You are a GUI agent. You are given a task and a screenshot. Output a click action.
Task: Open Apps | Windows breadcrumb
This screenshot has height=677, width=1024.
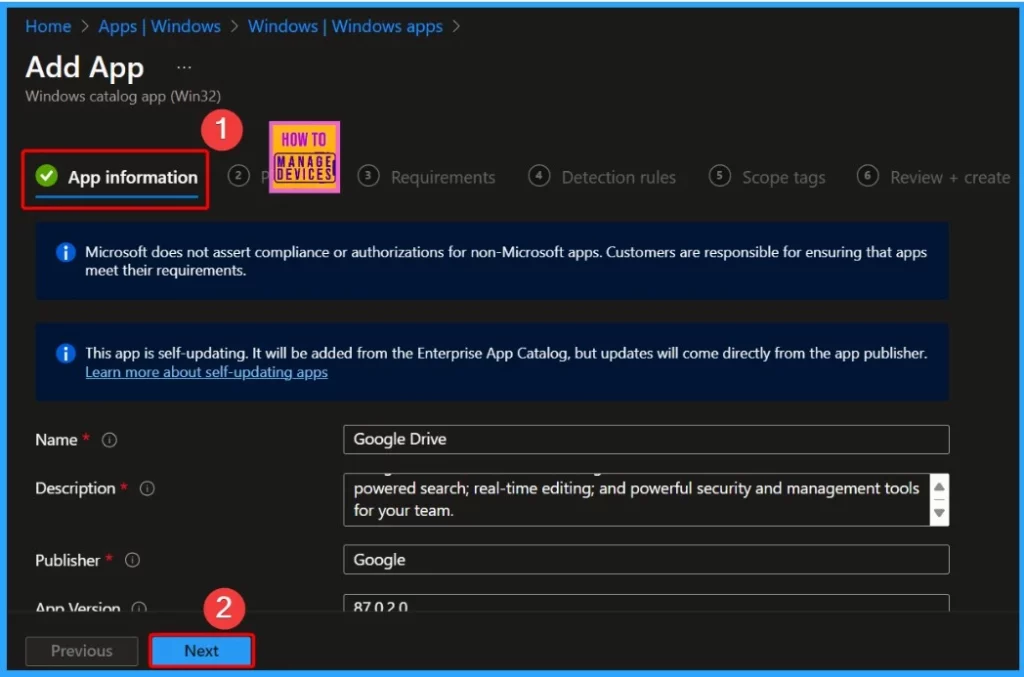(x=159, y=26)
